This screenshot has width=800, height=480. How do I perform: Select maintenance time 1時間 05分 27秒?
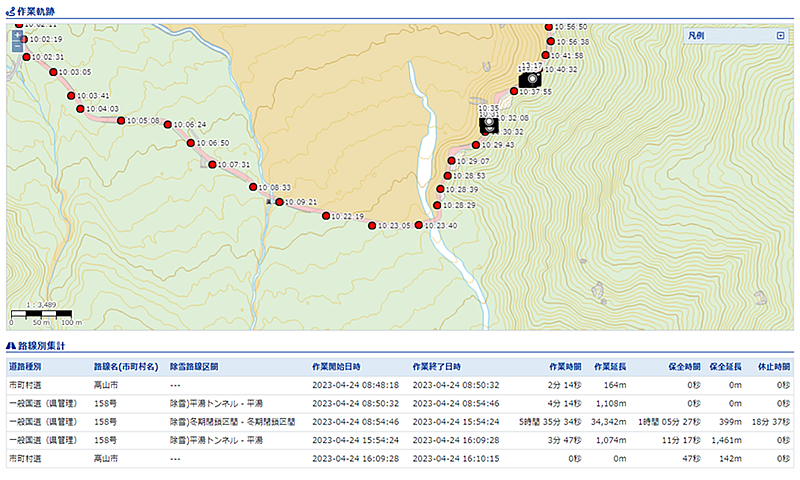pos(669,422)
